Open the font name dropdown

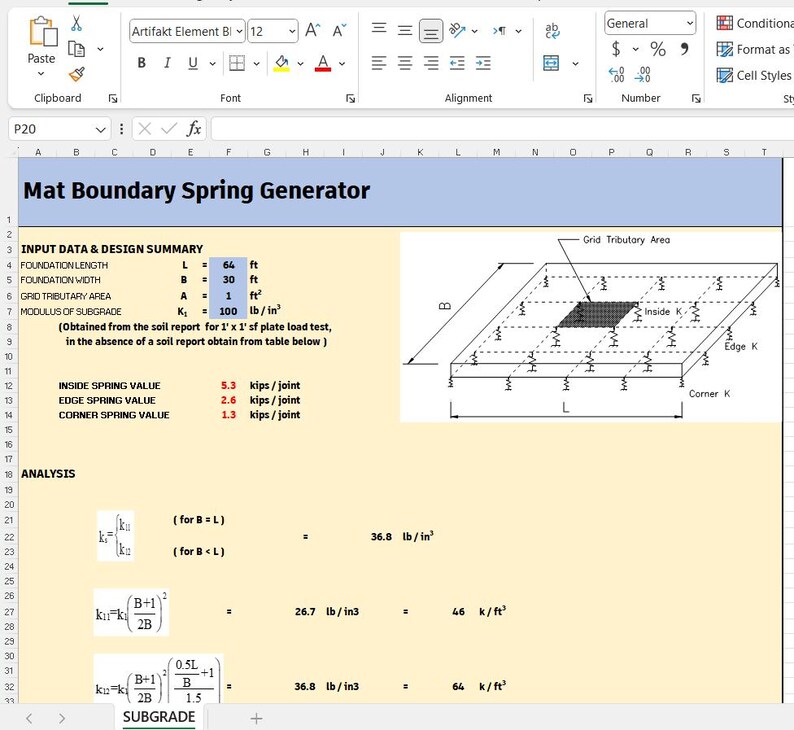point(239,31)
